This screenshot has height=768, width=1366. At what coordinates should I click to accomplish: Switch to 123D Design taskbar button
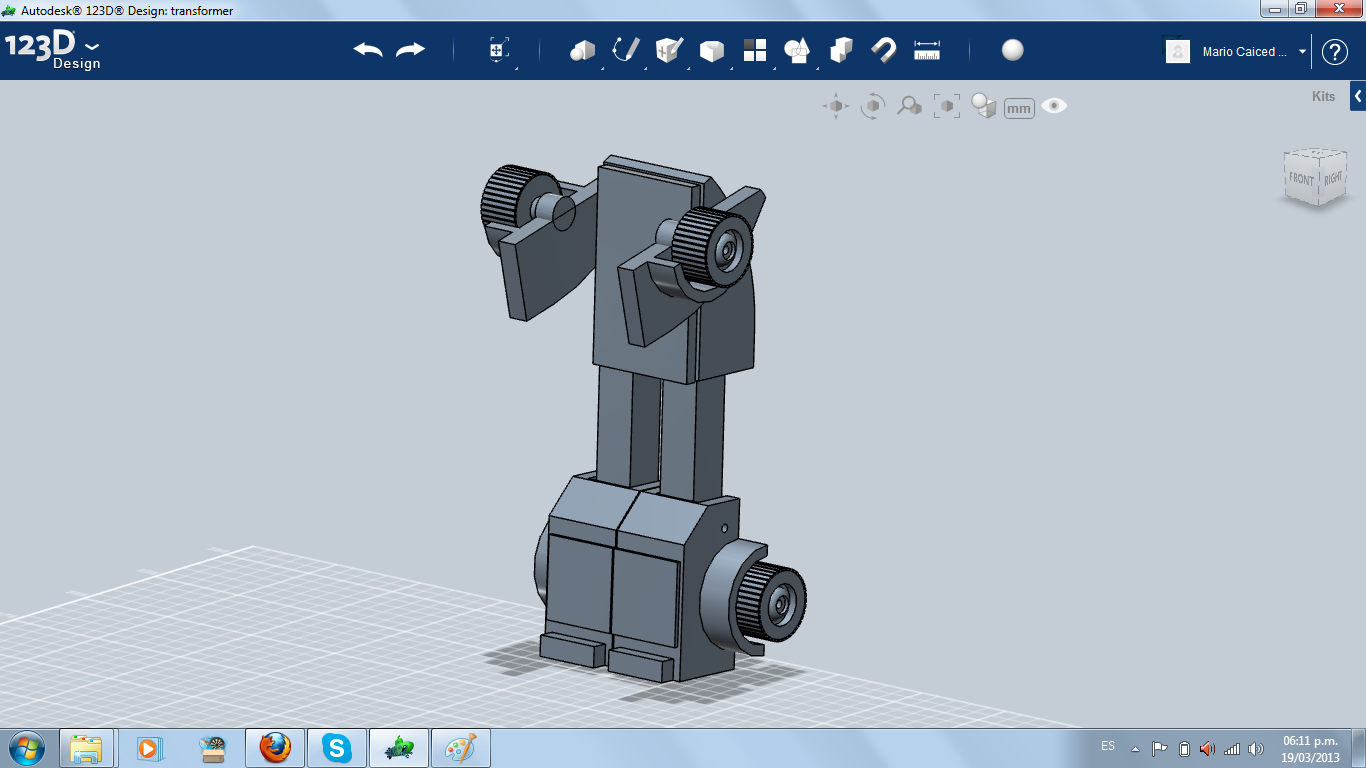[x=399, y=748]
